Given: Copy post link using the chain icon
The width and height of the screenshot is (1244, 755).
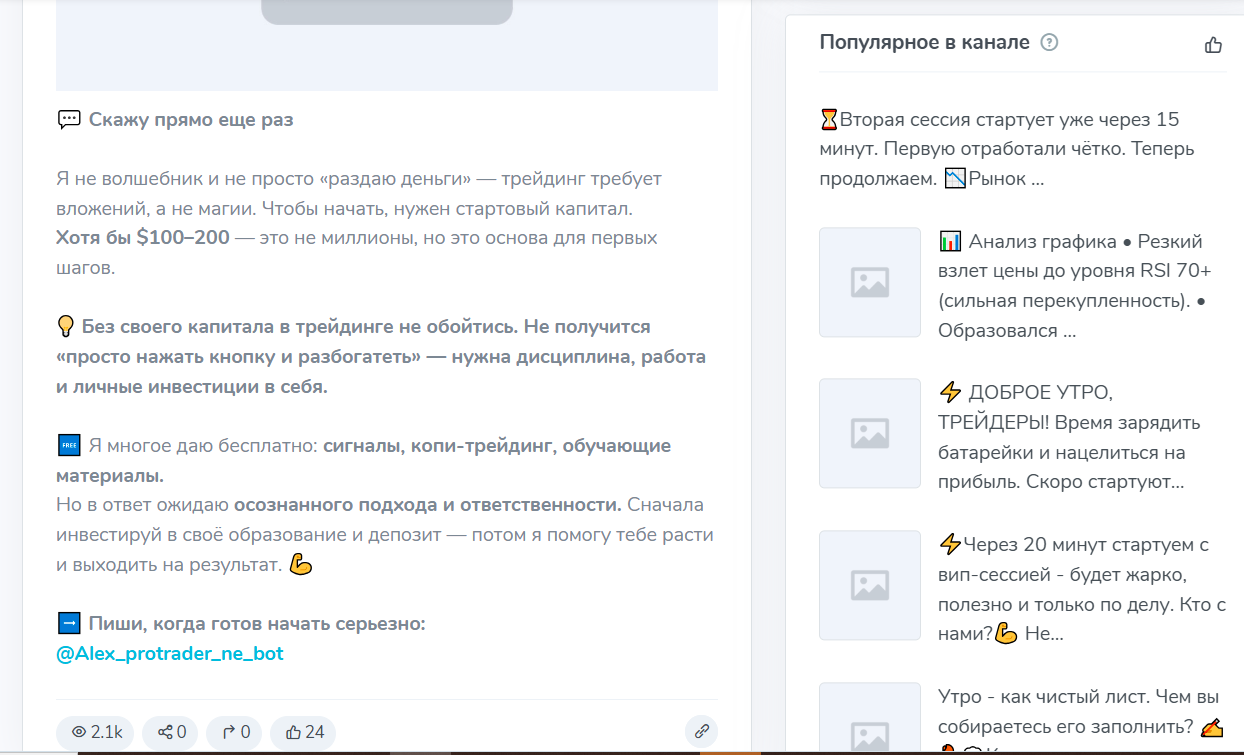Looking at the screenshot, I should [701, 732].
